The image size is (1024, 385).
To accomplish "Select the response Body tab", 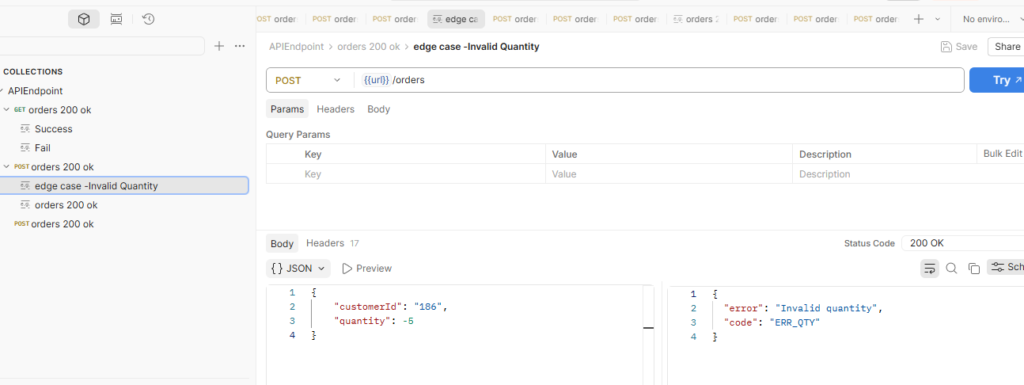I will click(282, 243).
